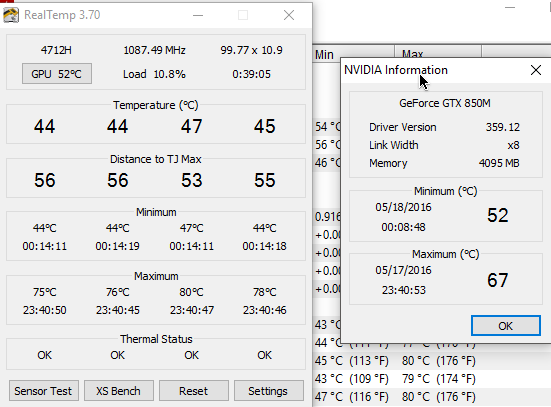This screenshot has width=551, height=407.
Task: Close the NVIDIA Information dialog
Action: (536, 70)
